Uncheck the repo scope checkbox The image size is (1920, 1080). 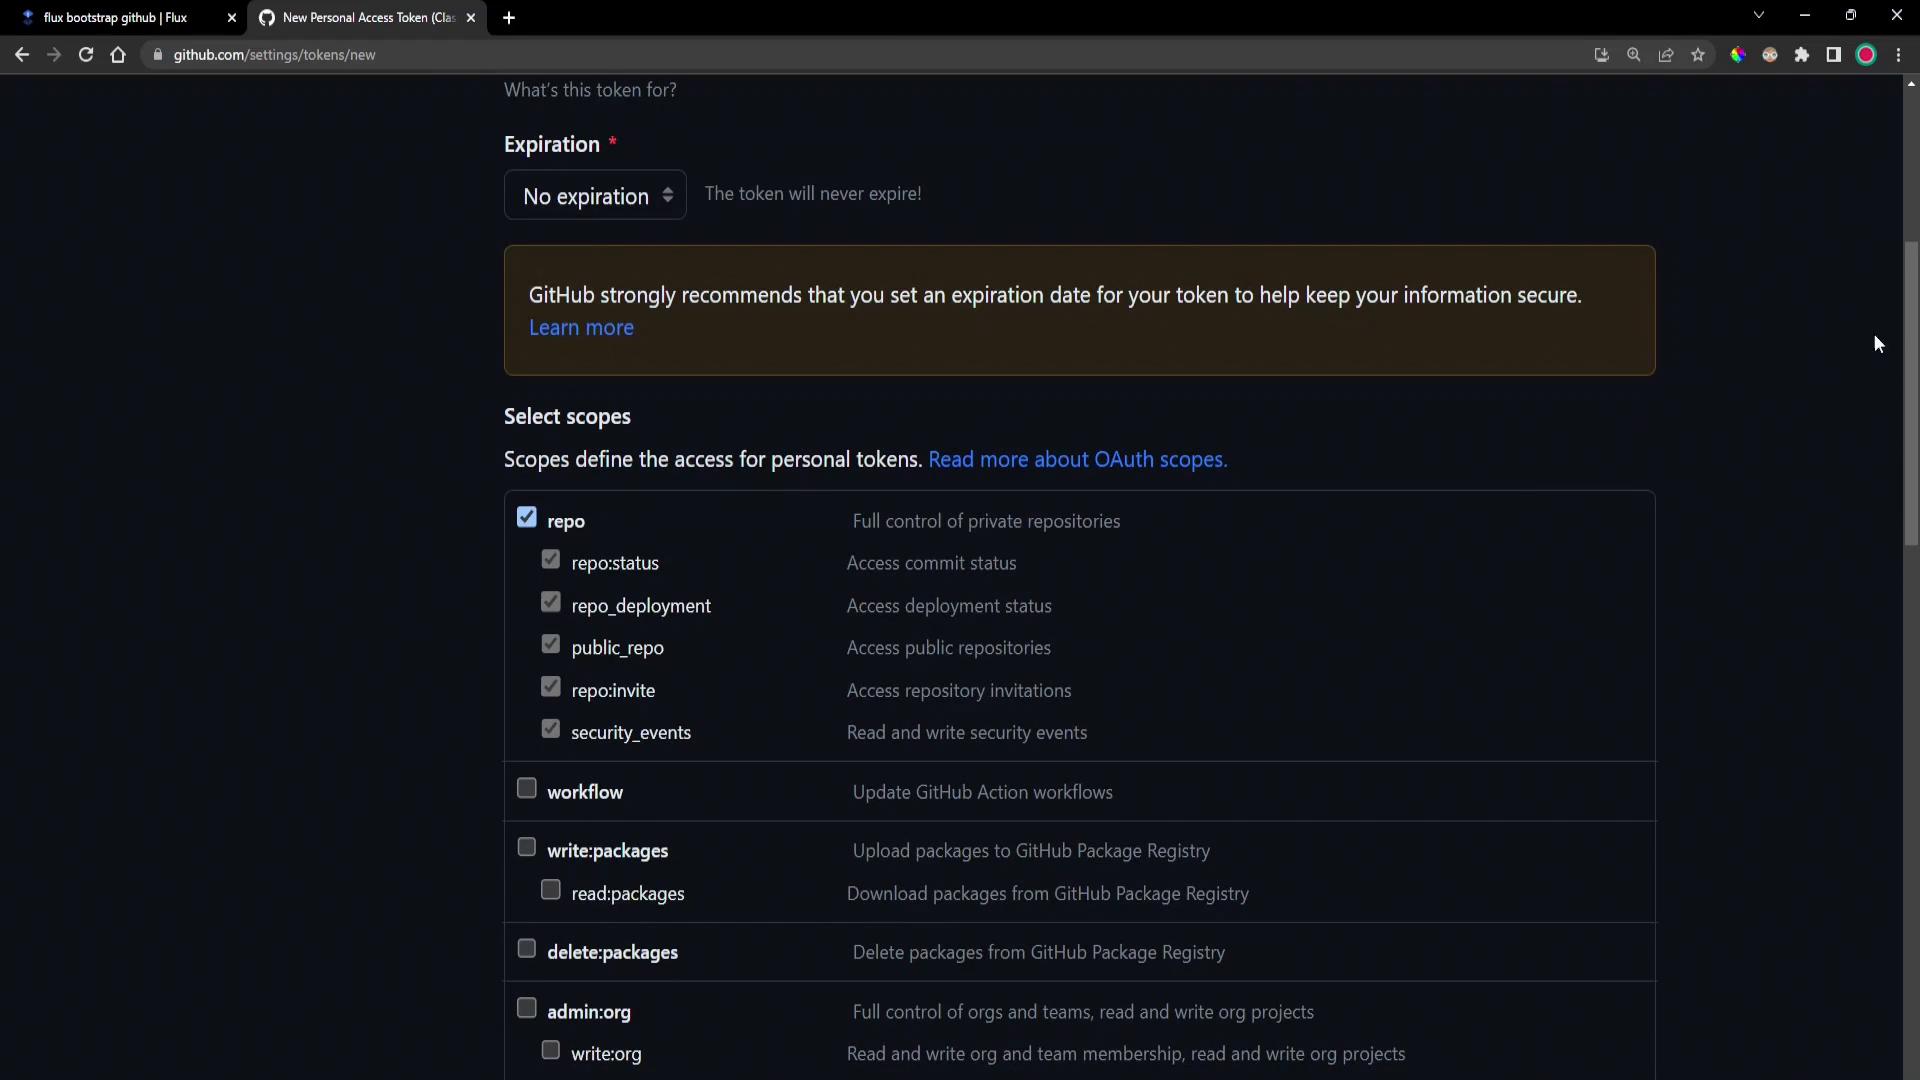527,517
